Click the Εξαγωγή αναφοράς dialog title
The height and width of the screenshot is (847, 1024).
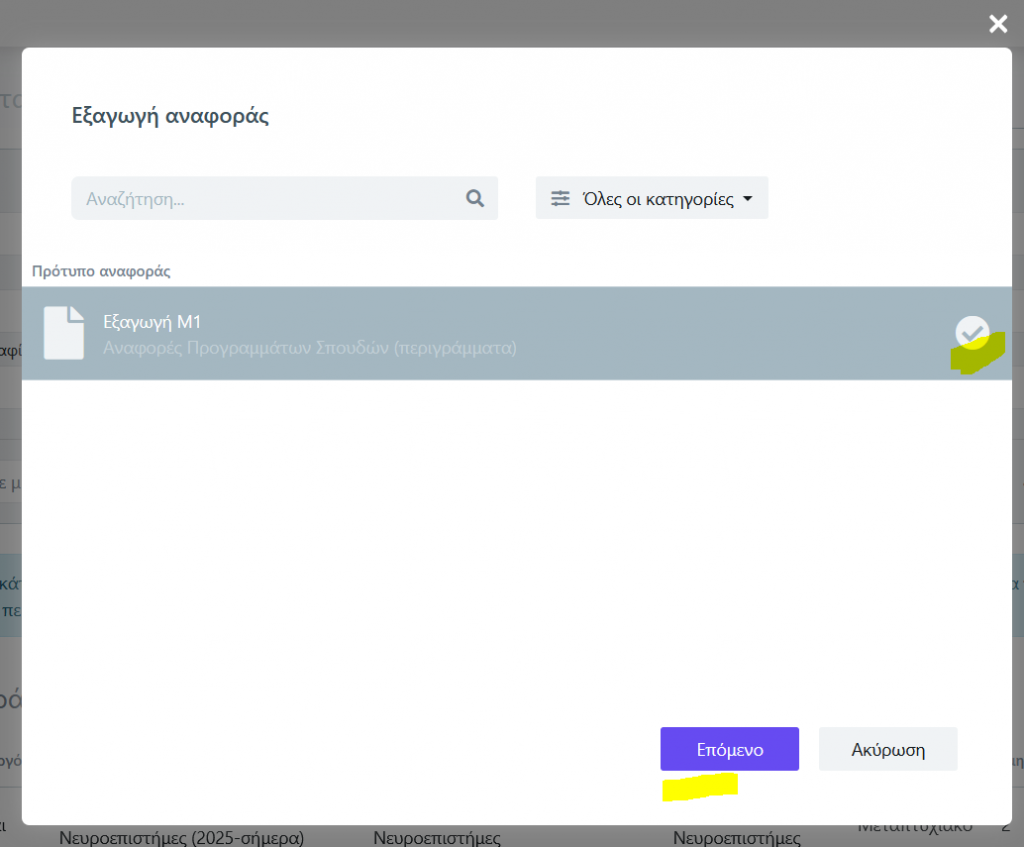(170, 115)
